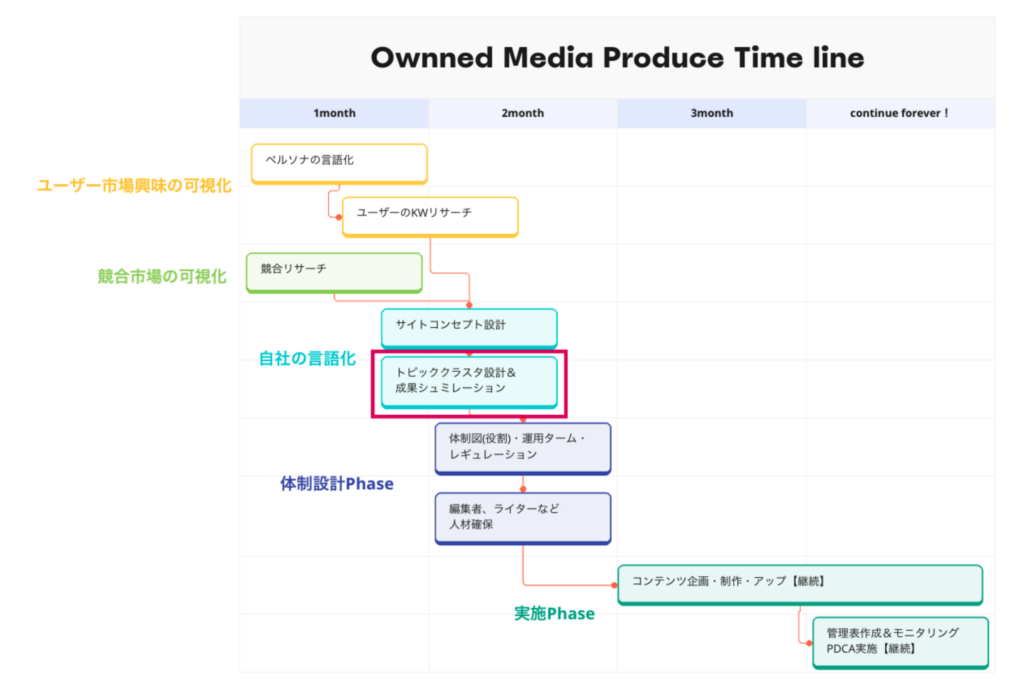Click the continue forever! column header

[900, 113]
